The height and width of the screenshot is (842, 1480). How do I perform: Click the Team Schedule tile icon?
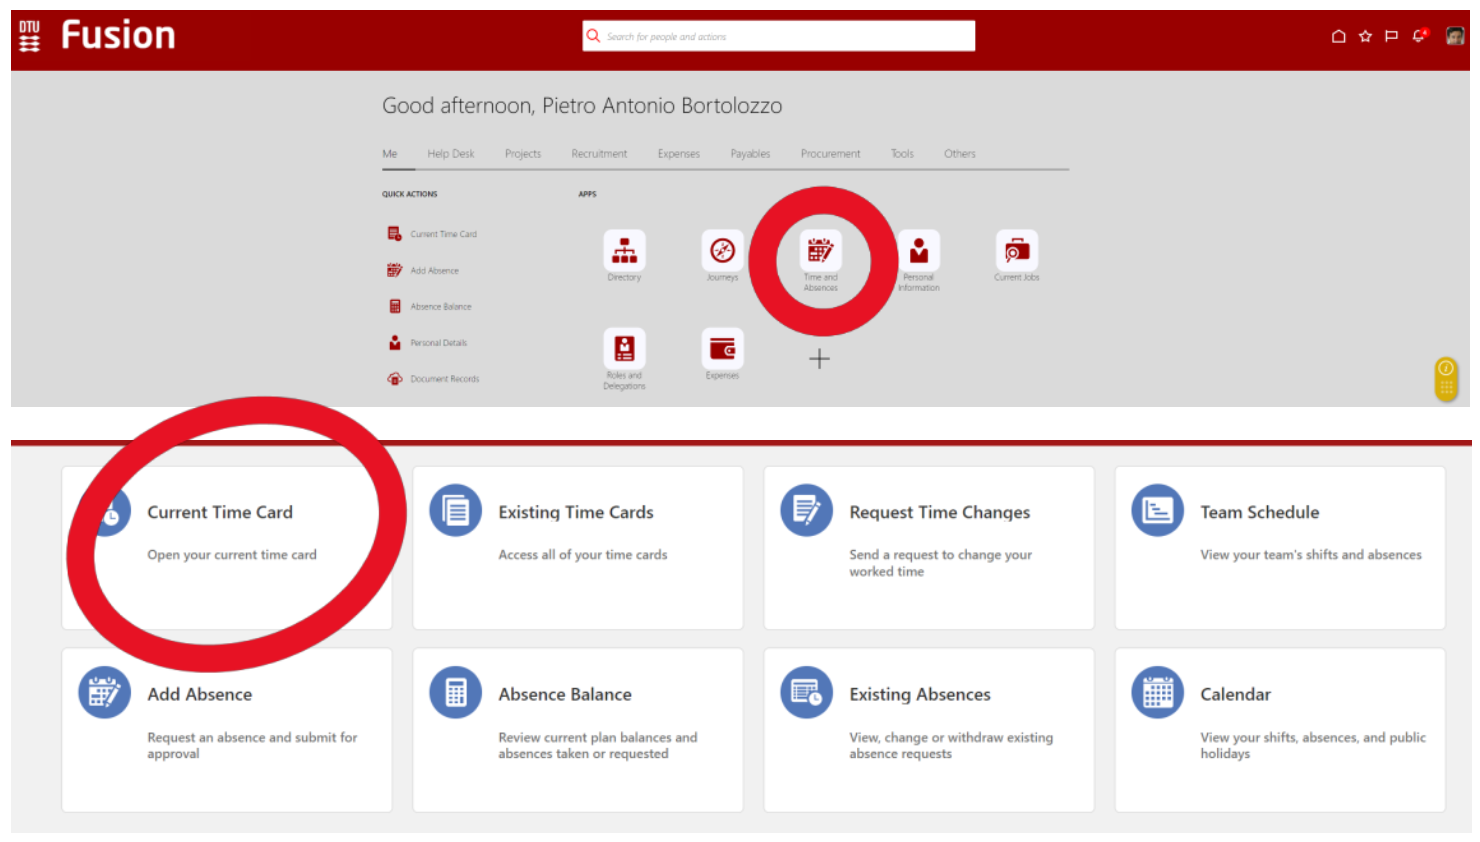(1157, 511)
